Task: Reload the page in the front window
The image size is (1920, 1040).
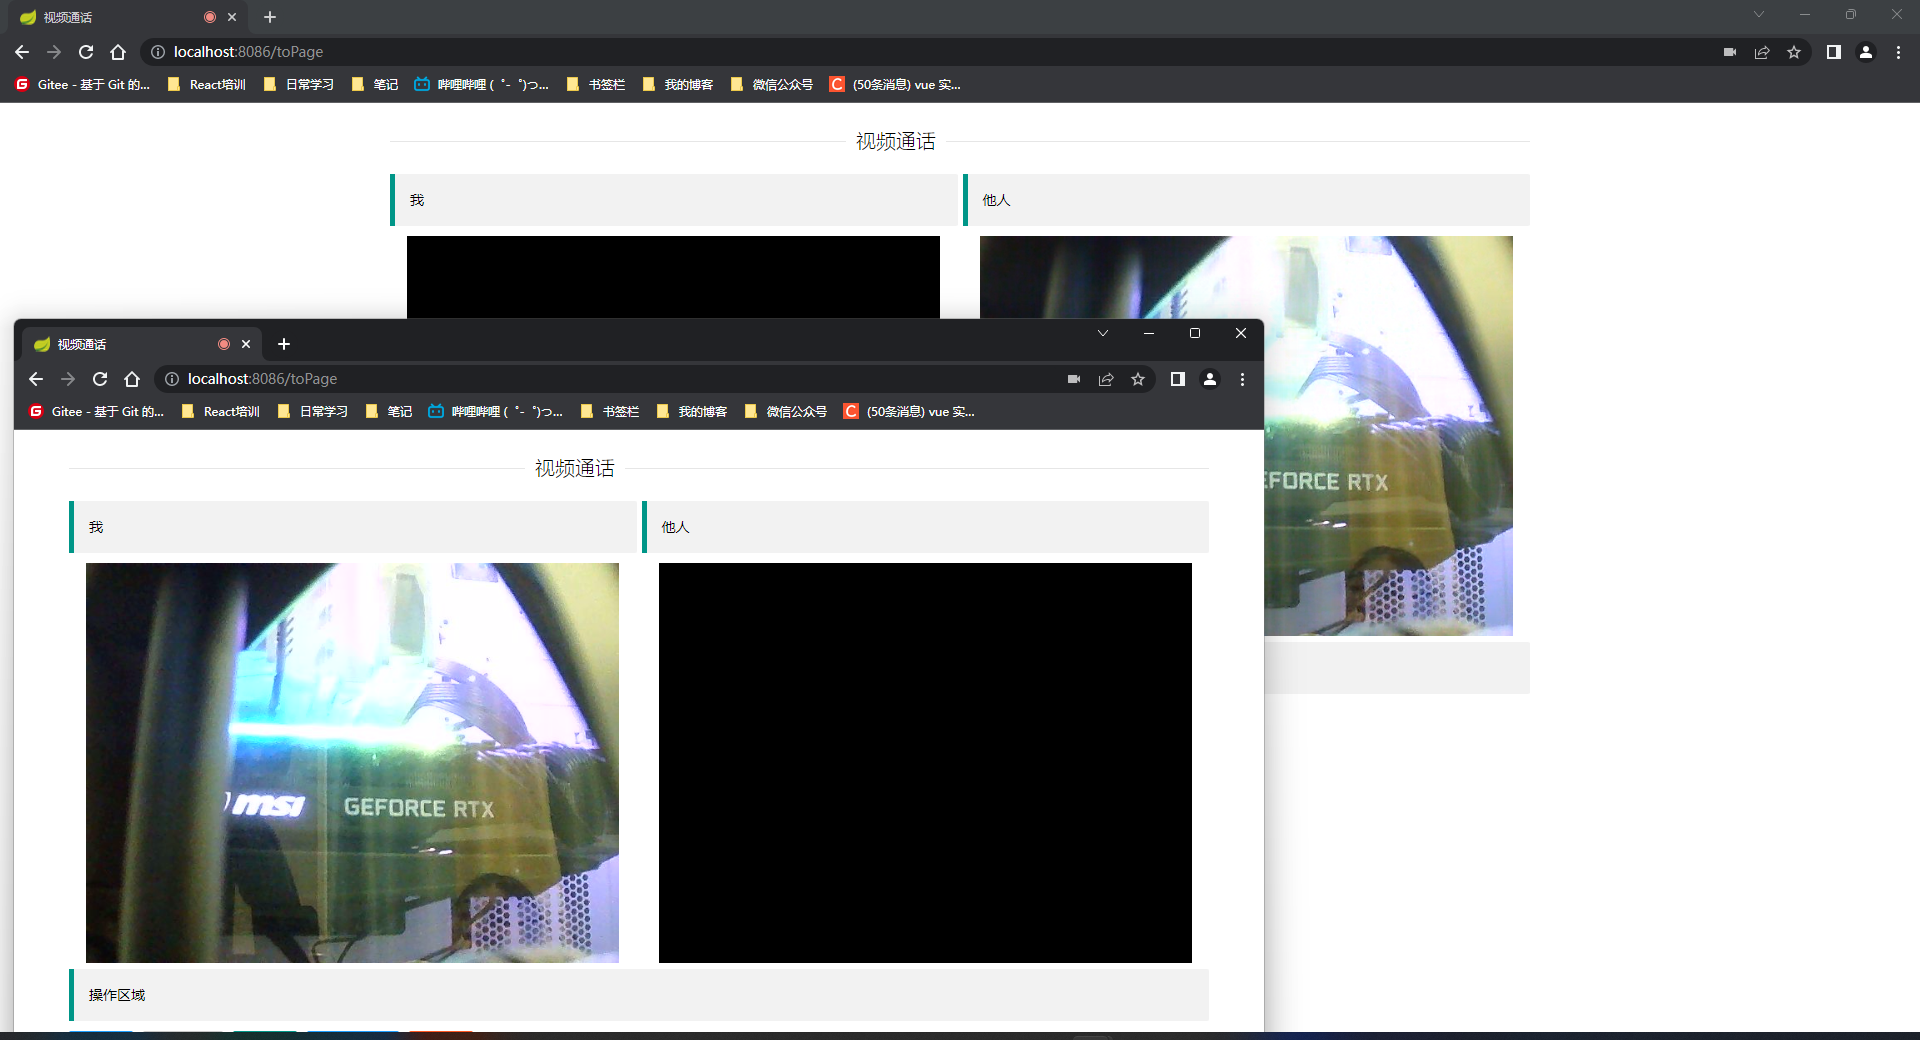Action: [100, 379]
